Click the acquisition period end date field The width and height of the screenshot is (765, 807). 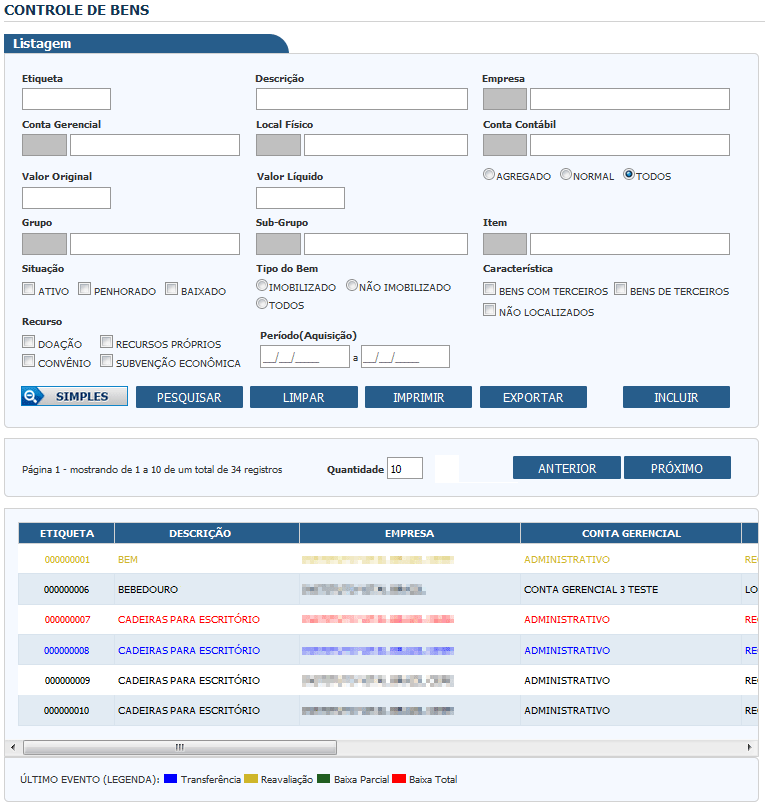click(405, 356)
